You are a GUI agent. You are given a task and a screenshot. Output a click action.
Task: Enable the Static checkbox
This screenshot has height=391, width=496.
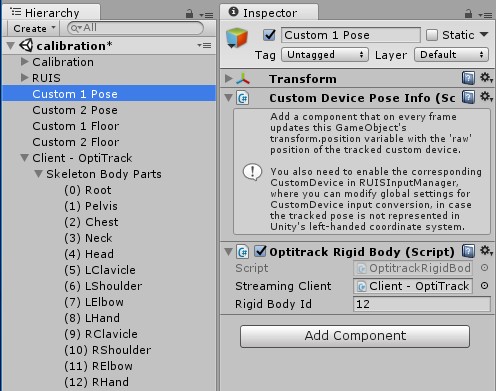432,35
